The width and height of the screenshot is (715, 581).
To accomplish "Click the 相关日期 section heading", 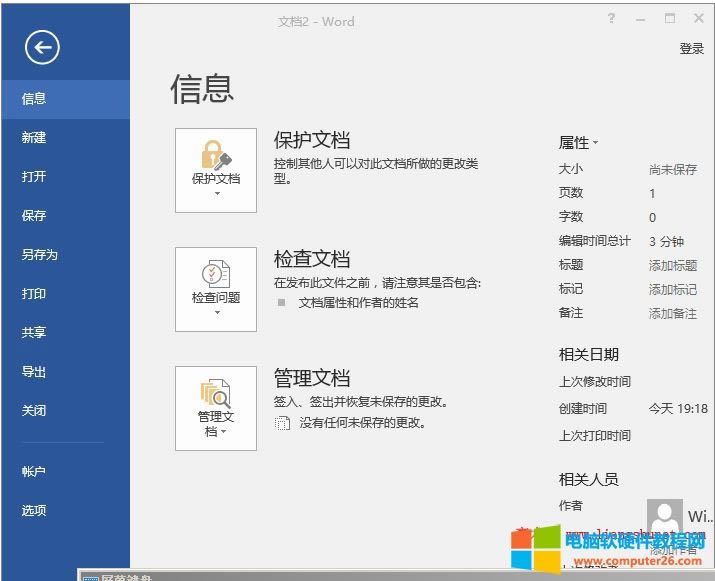I will click(589, 354).
